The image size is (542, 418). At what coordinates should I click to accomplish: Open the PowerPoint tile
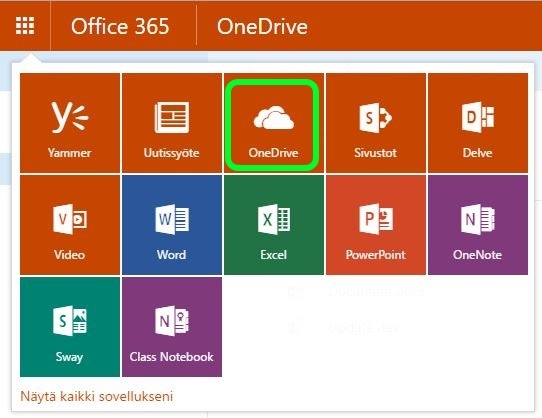coord(376,225)
